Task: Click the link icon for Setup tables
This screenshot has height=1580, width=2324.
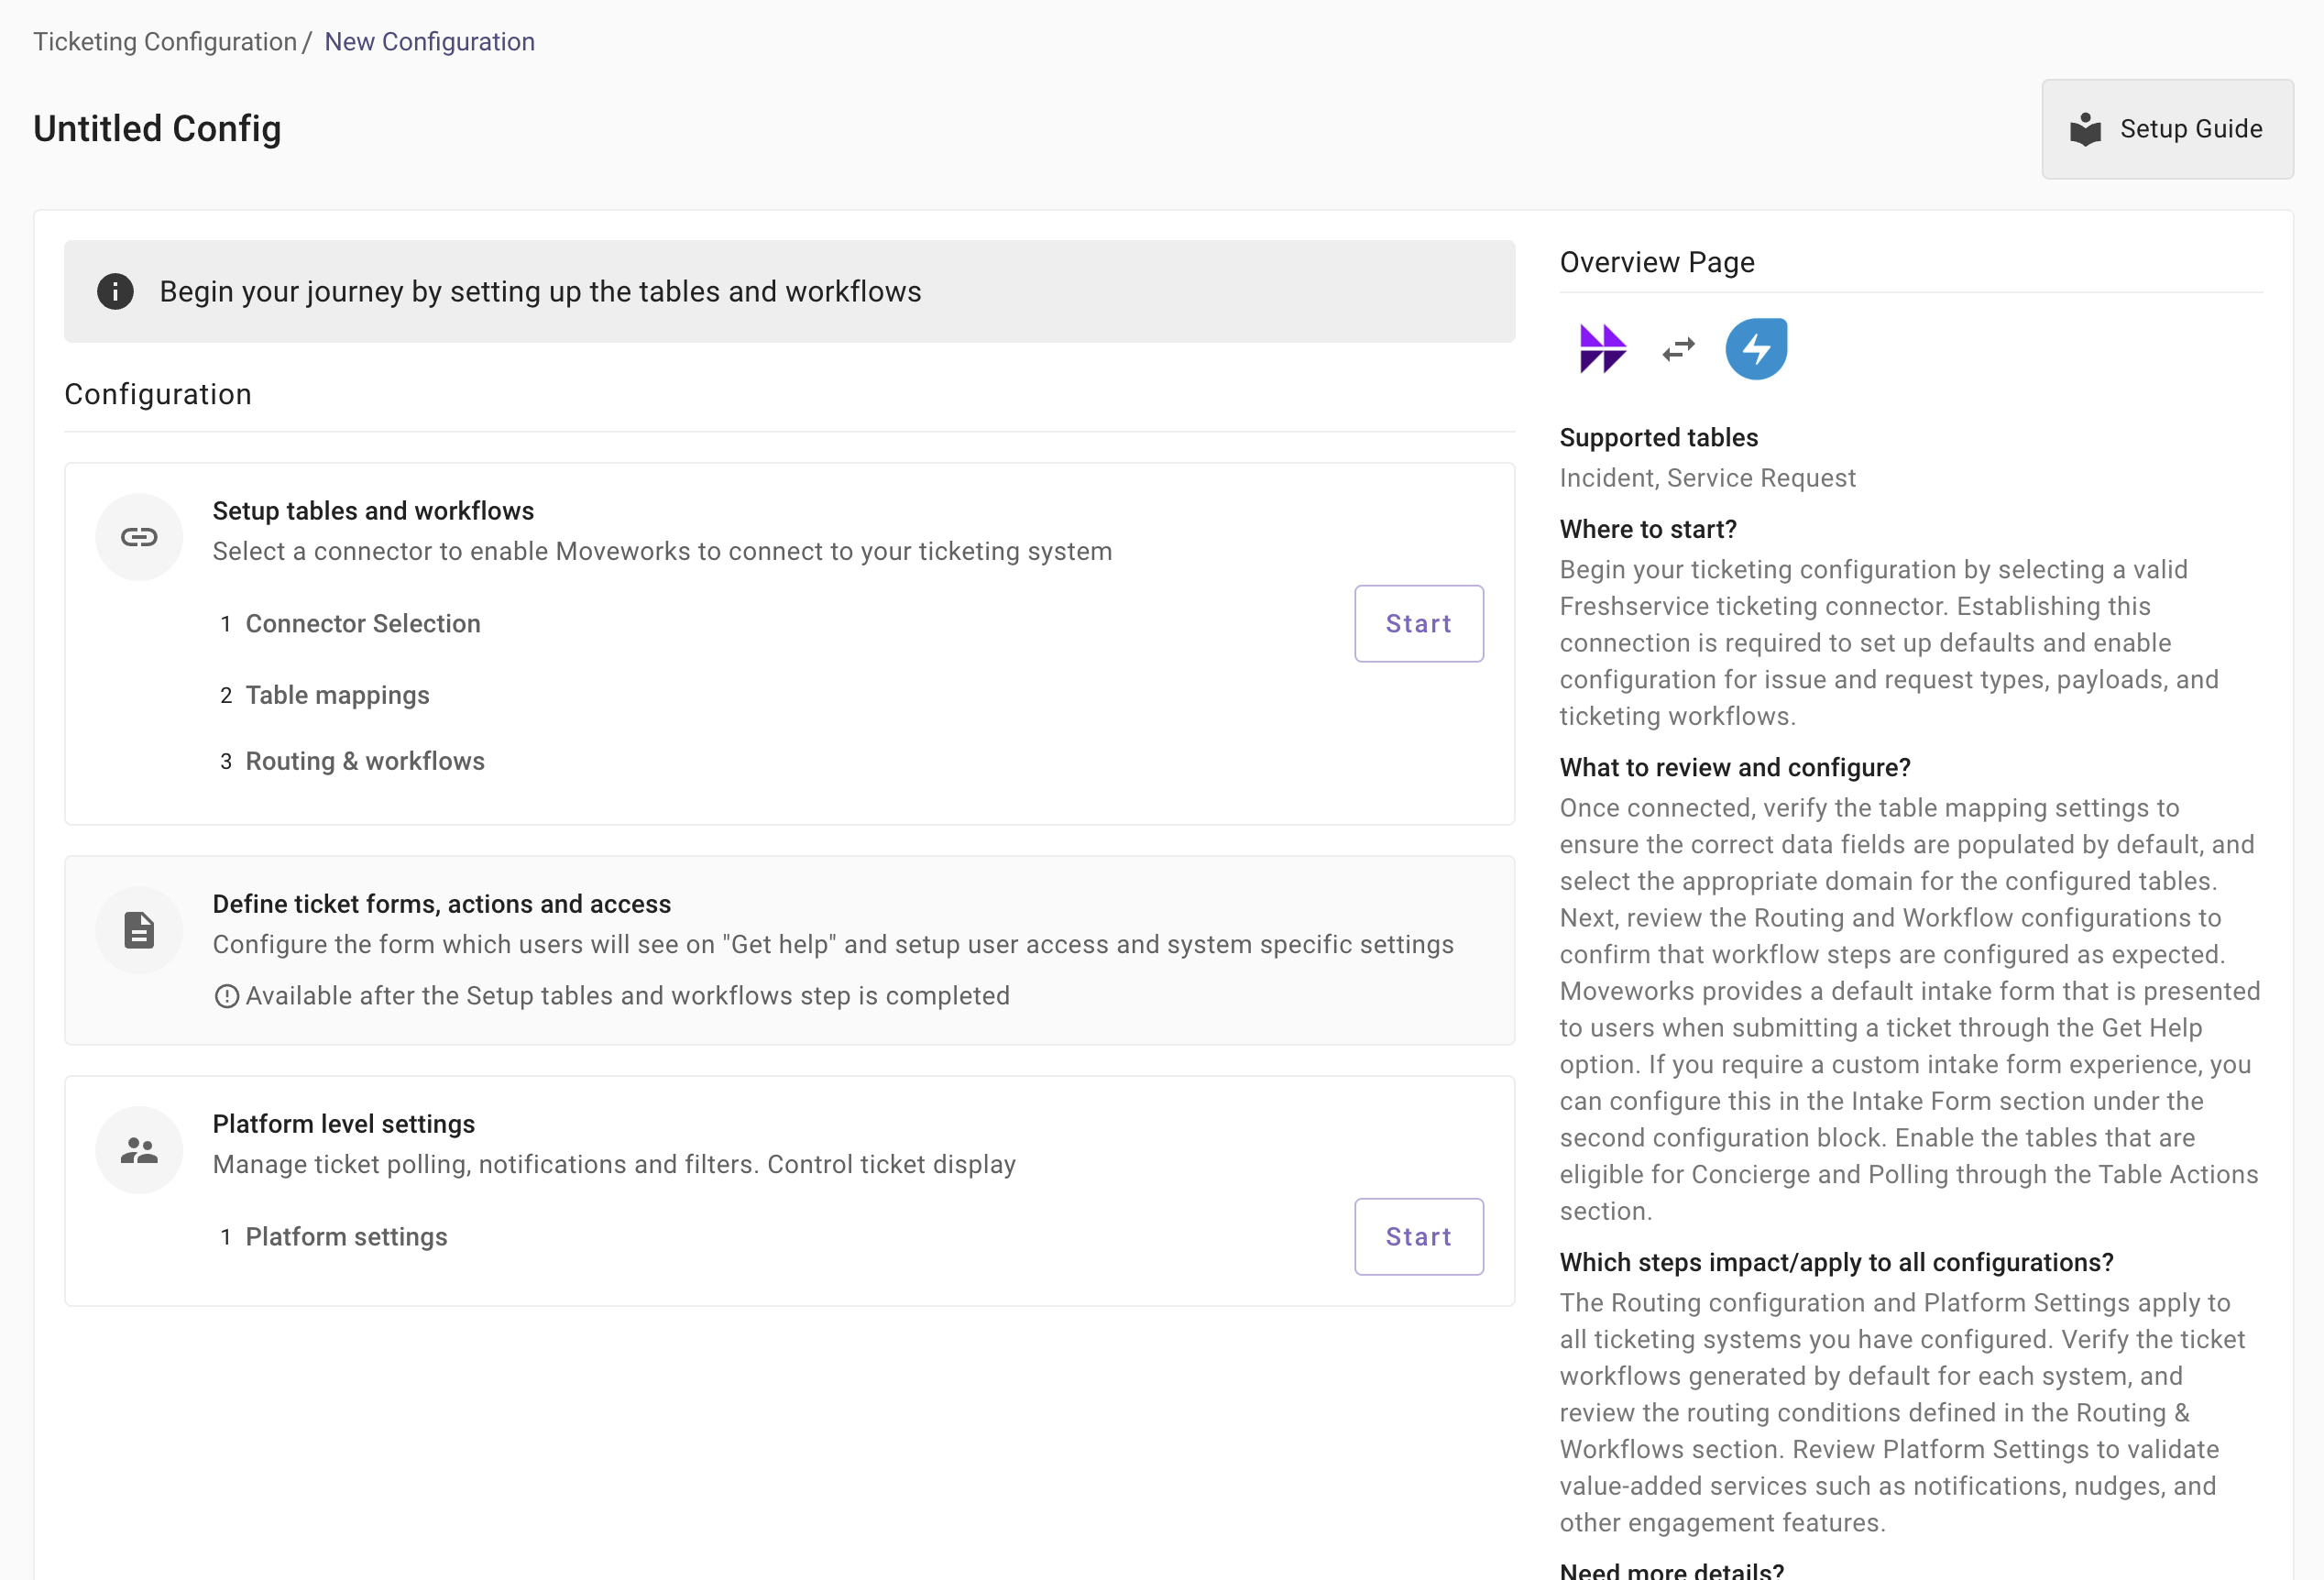Action: (139, 537)
